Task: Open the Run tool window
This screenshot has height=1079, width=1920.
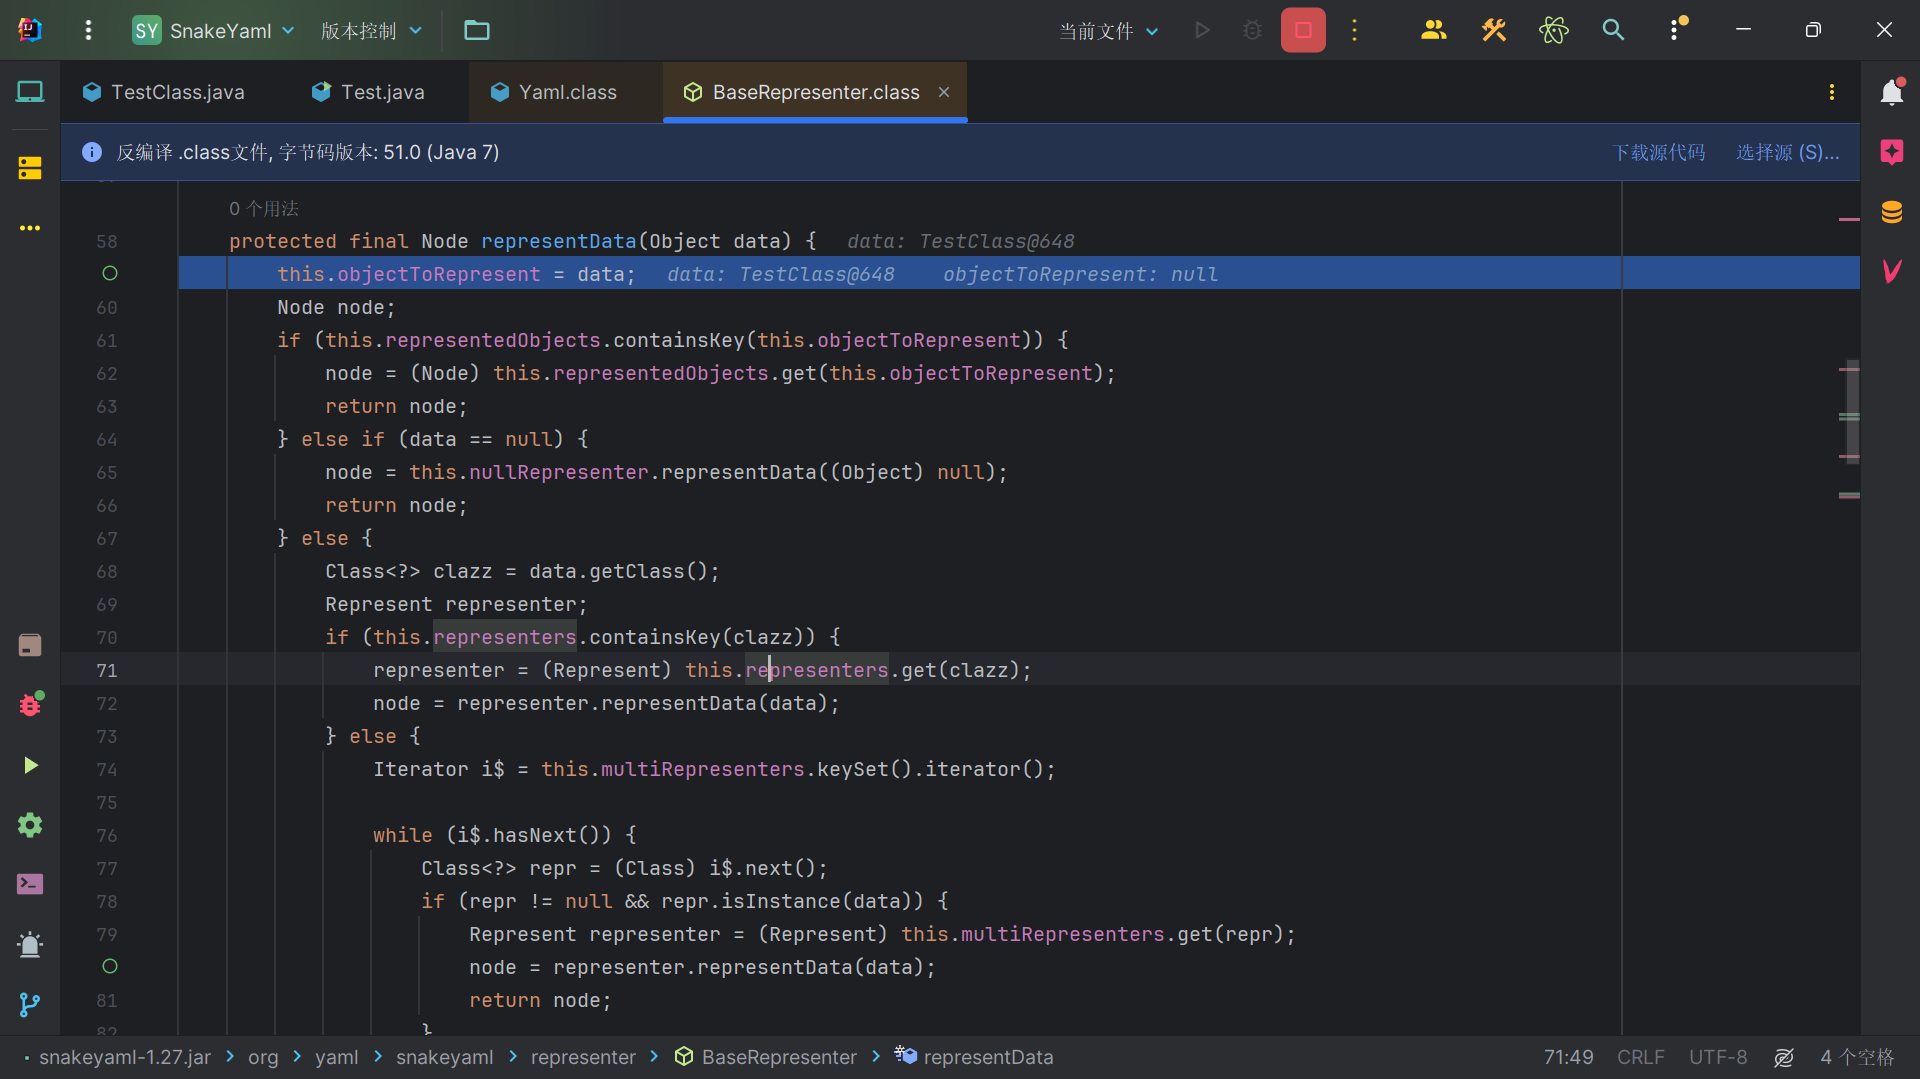Action: point(30,765)
